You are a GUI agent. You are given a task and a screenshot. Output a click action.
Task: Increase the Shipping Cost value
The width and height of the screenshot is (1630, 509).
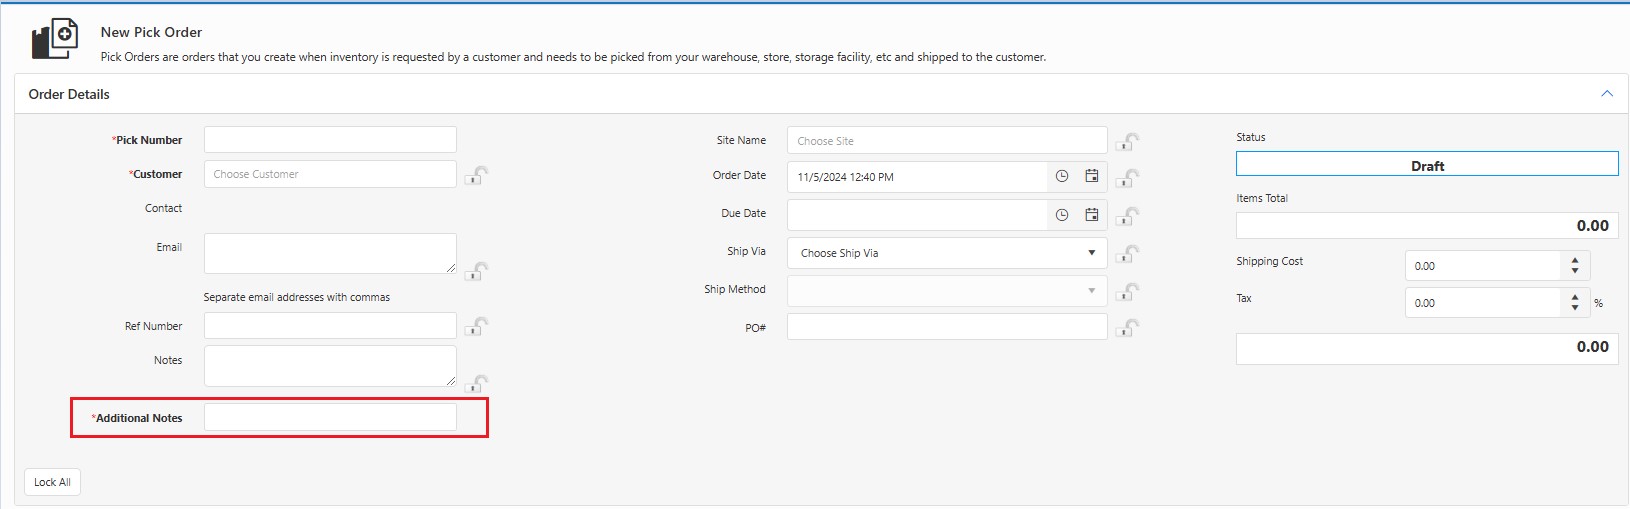[x=1575, y=260]
